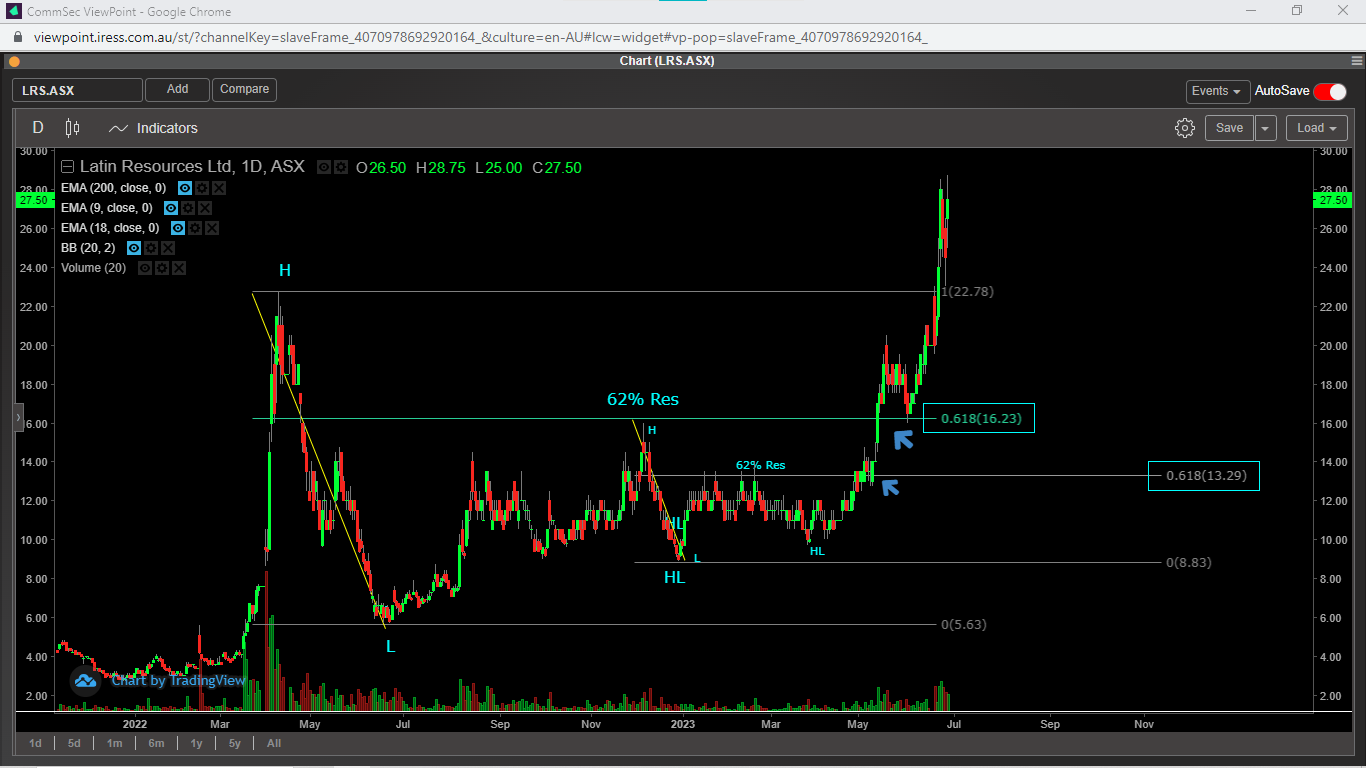
Task: Expand the collapsed left side panel handle
Action: point(18,418)
